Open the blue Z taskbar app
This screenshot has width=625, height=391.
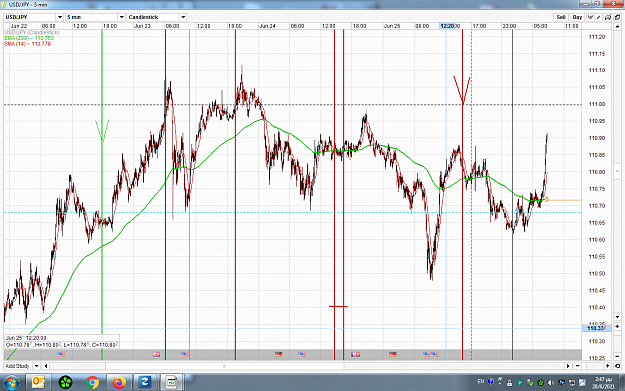pyautogui.click(x=145, y=383)
